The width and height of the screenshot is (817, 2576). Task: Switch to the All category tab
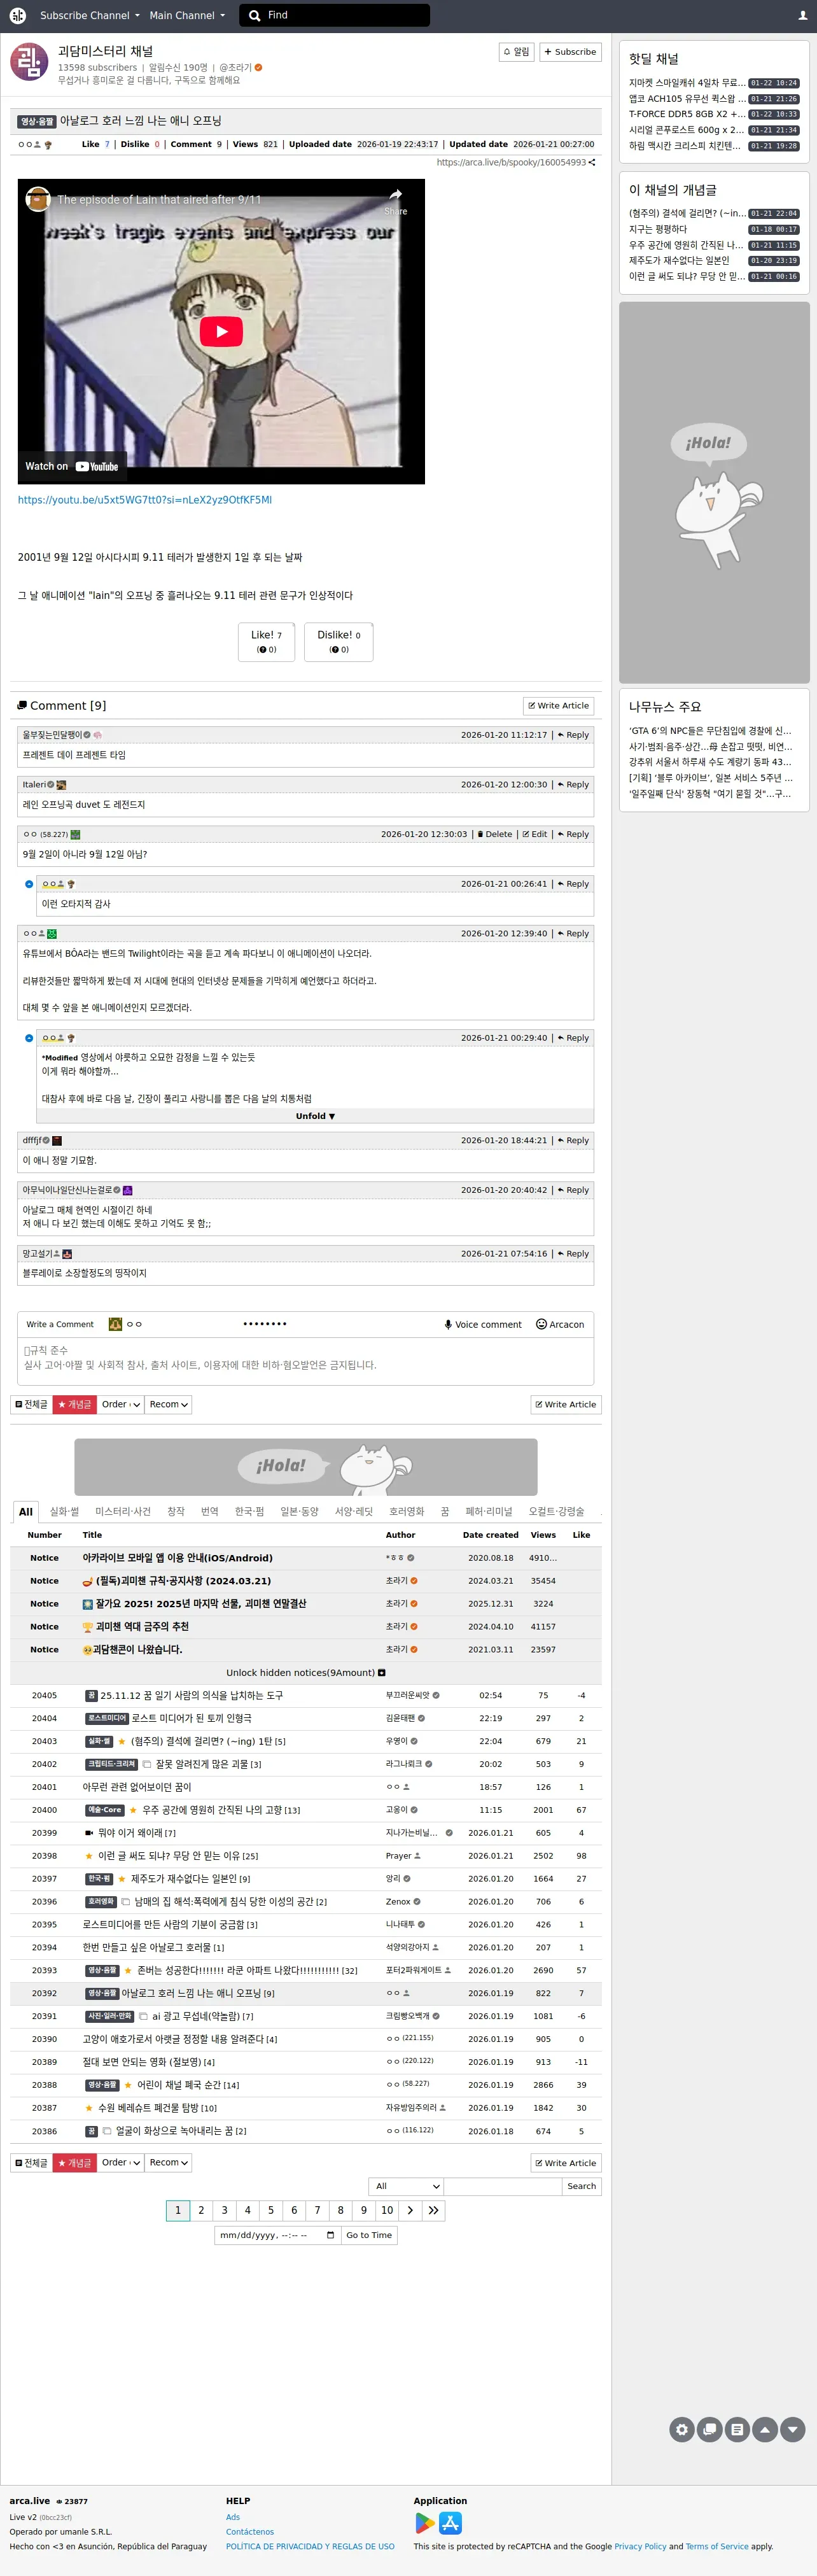[x=26, y=1512]
